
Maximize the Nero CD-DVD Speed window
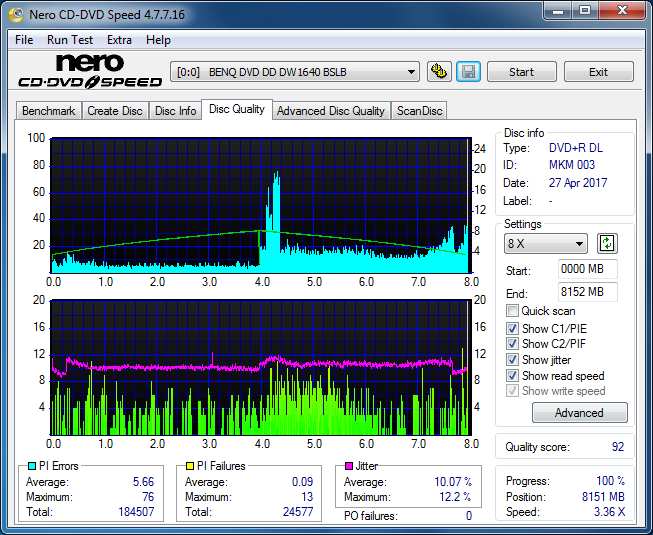click(x=584, y=11)
